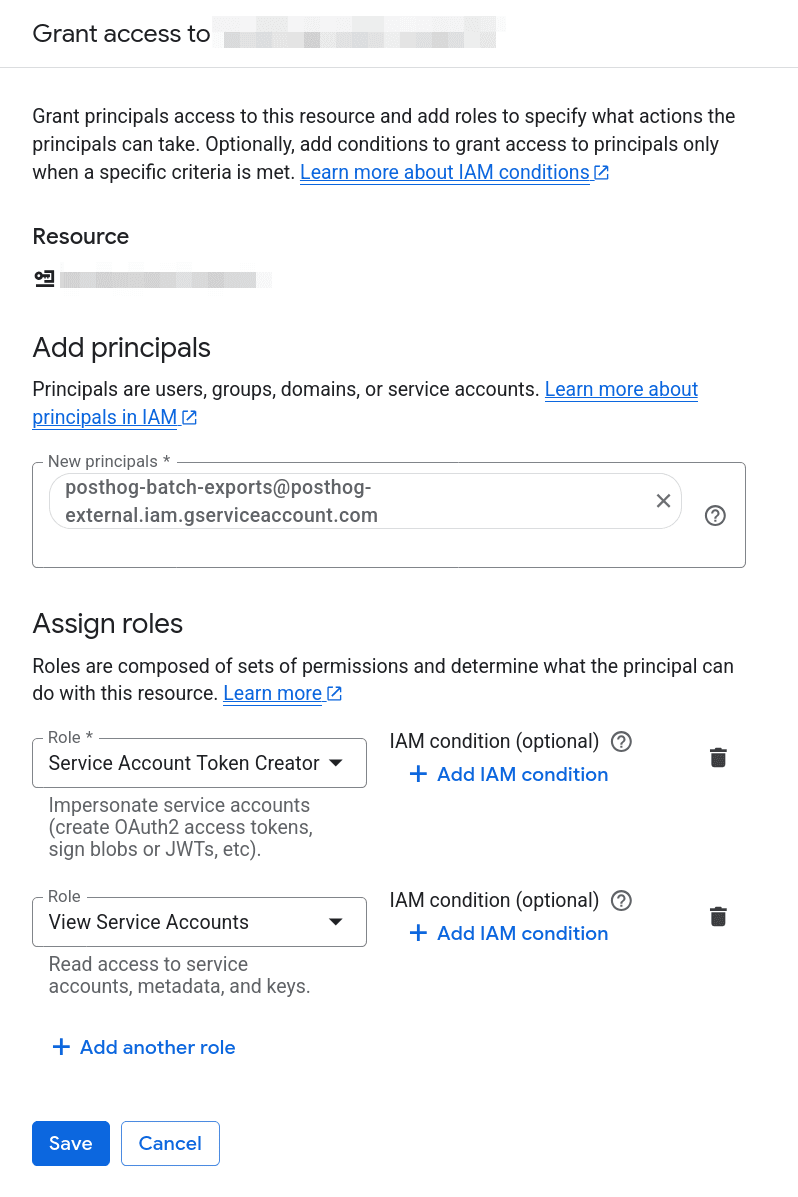Viewport: 798px width, 1197px height.
Task: Delete the Service Account Token Creator role with the trash icon
Action: point(718,757)
